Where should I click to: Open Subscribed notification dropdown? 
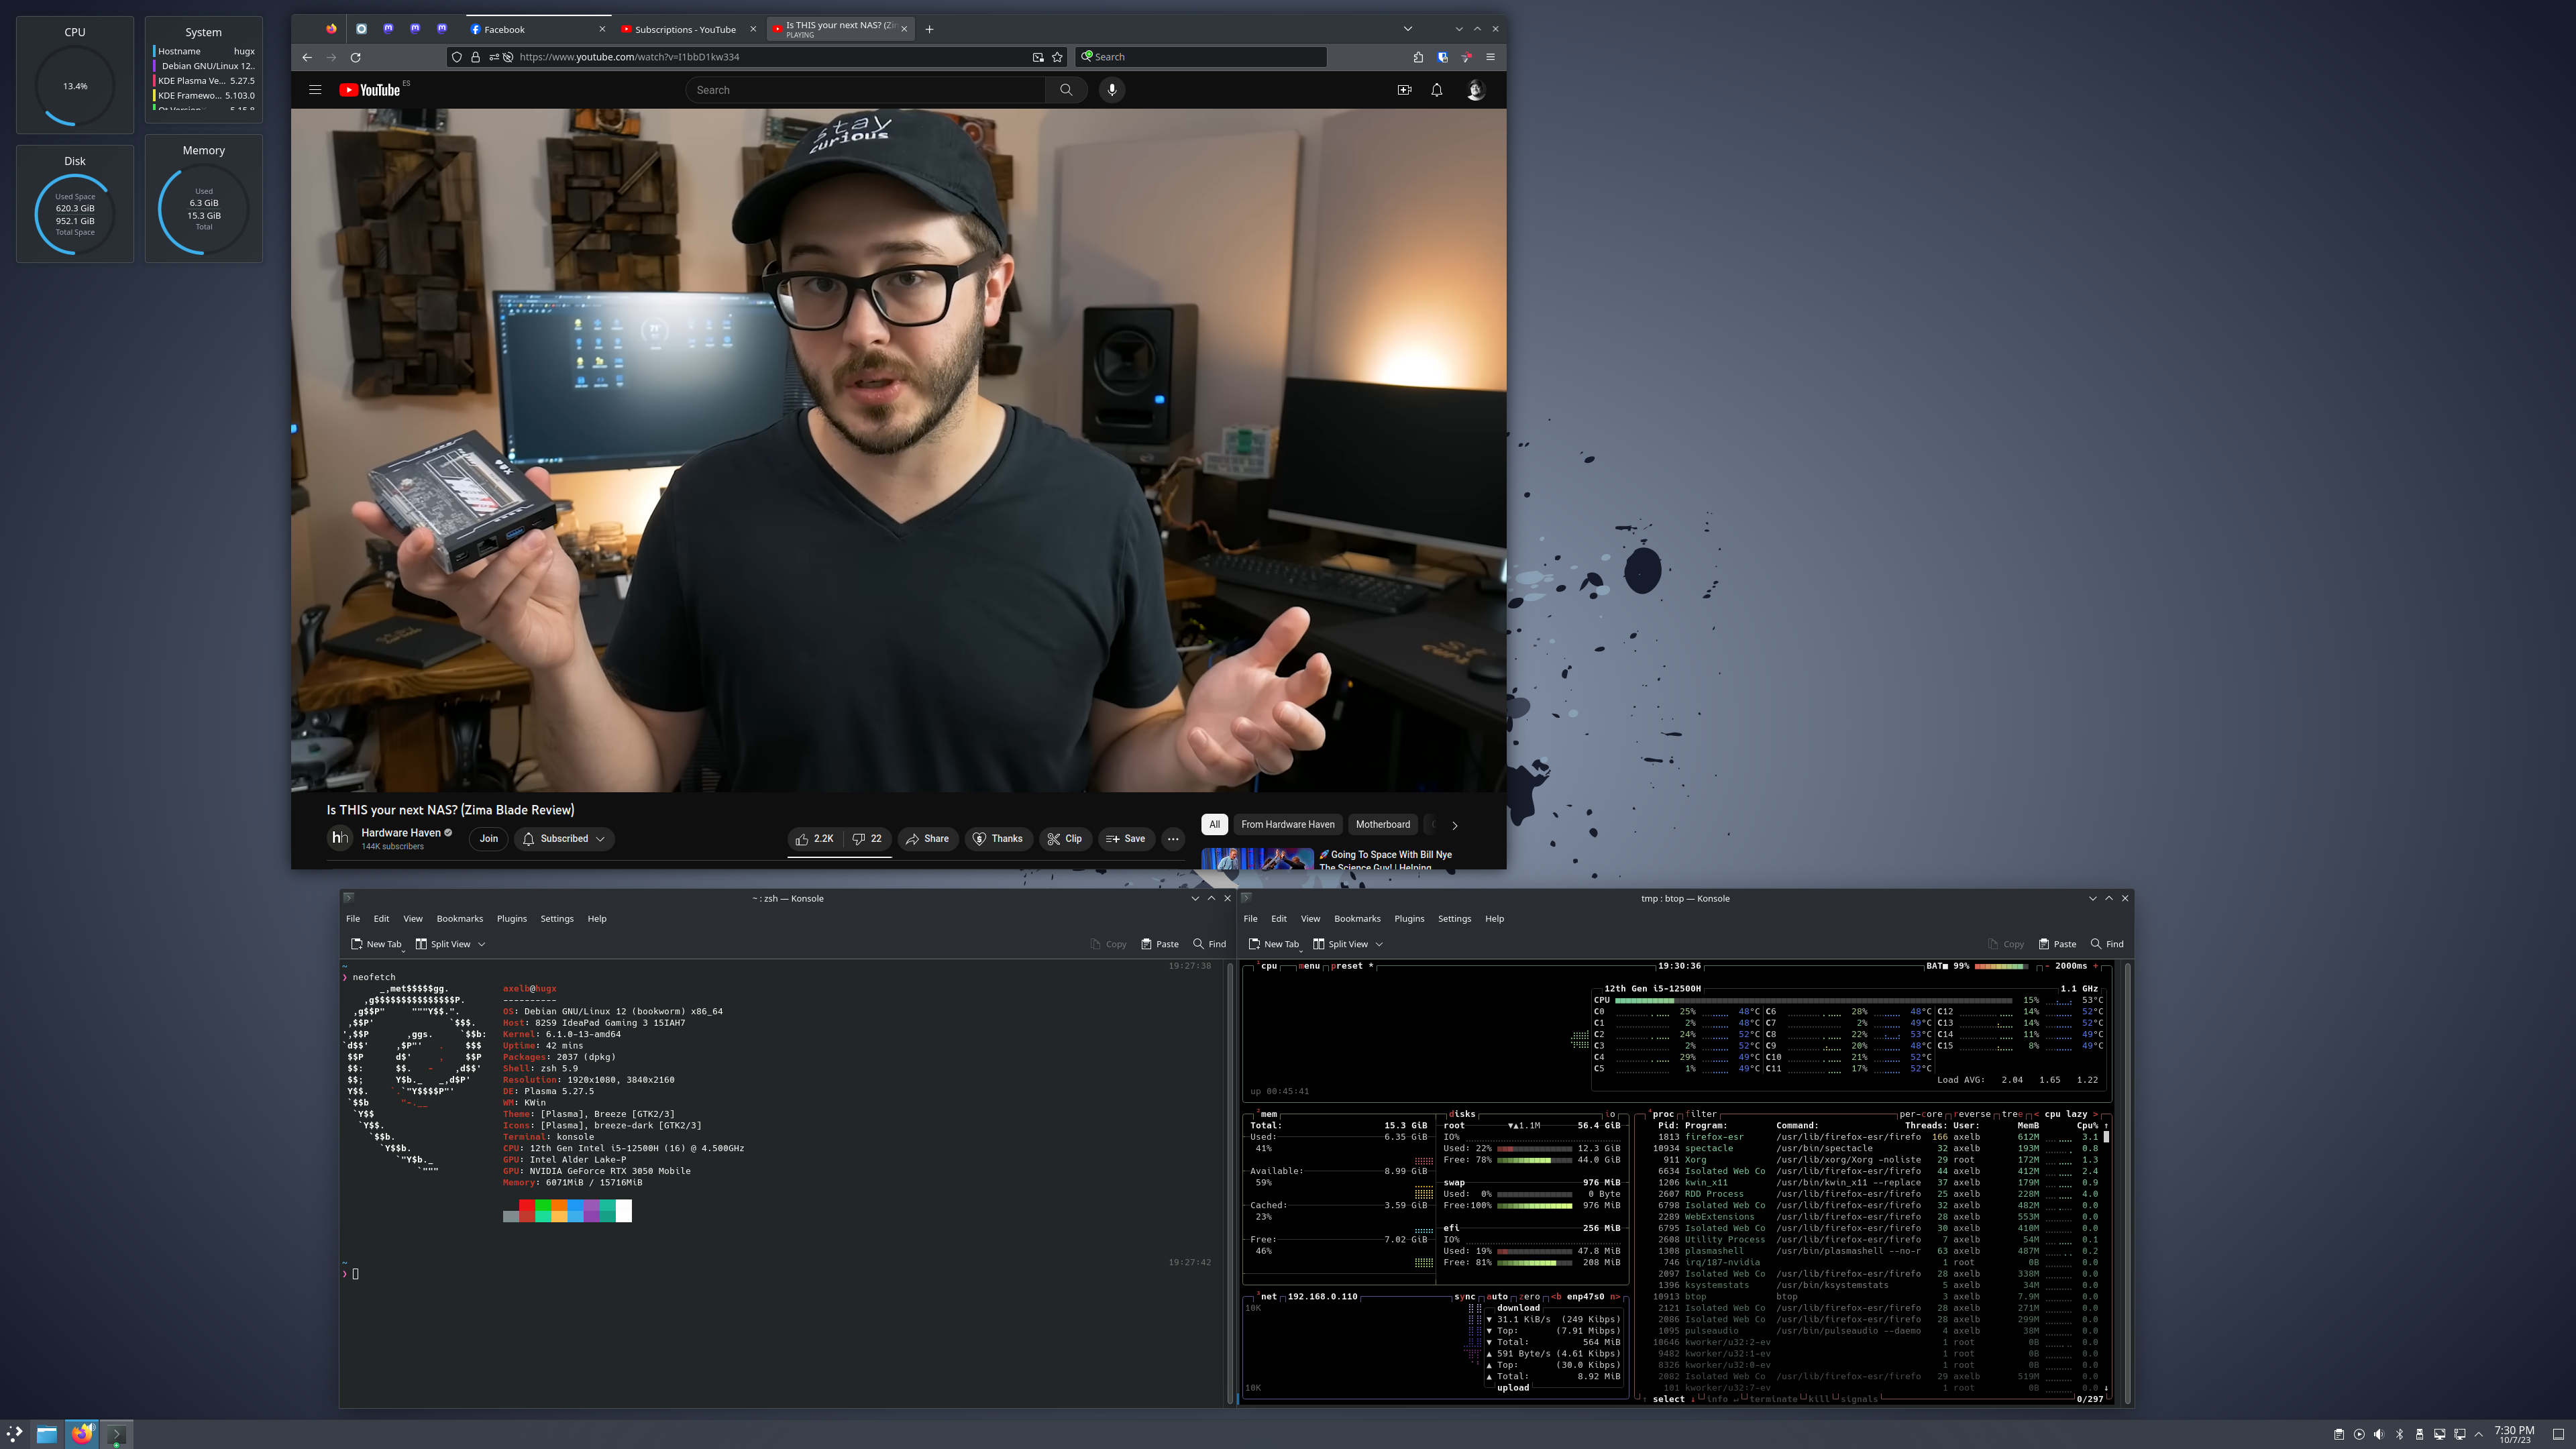pos(565,839)
